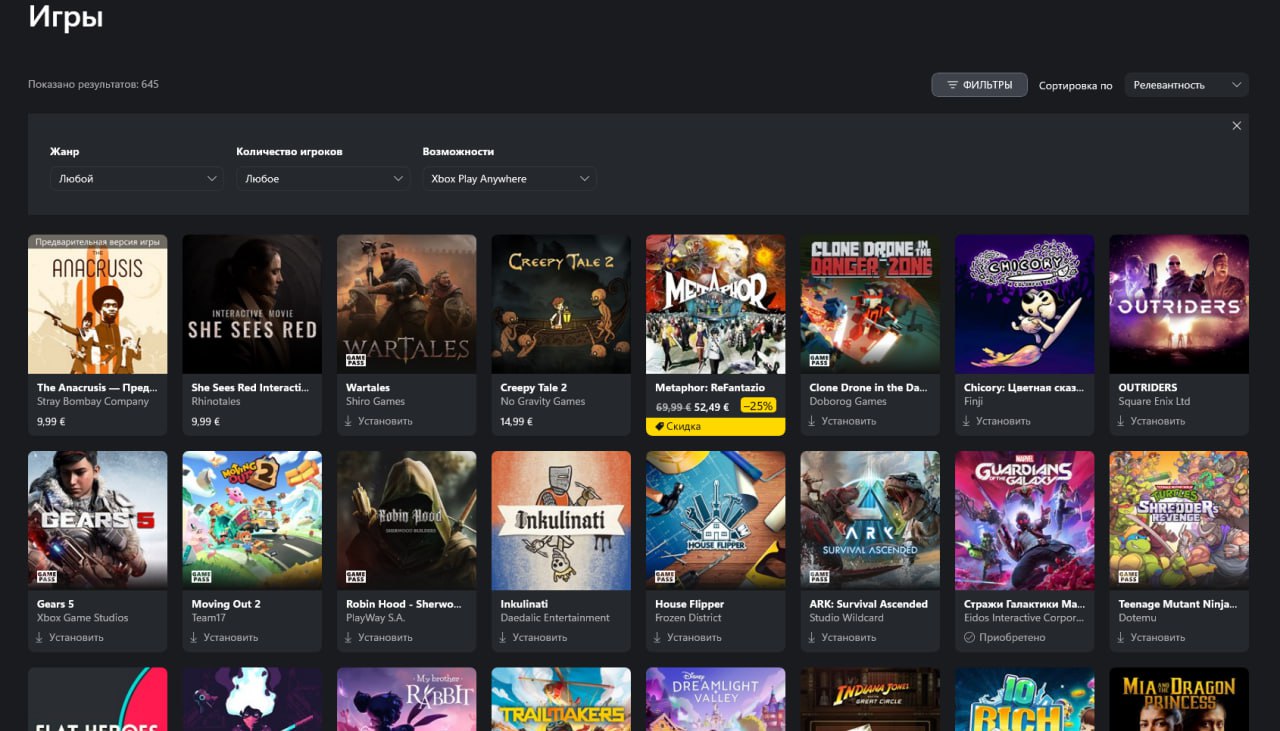Open the Жанр genre dropdown
This screenshot has height=731, width=1280.
click(x=136, y=179)
